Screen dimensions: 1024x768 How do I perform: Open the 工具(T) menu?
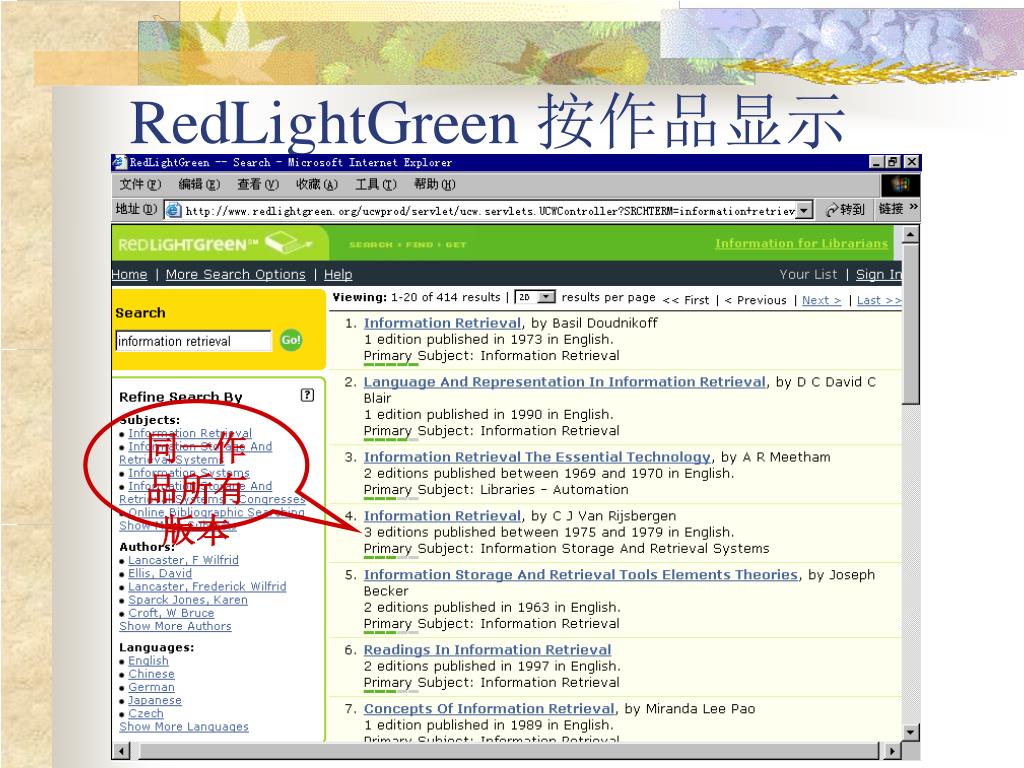tap(376, 185)
